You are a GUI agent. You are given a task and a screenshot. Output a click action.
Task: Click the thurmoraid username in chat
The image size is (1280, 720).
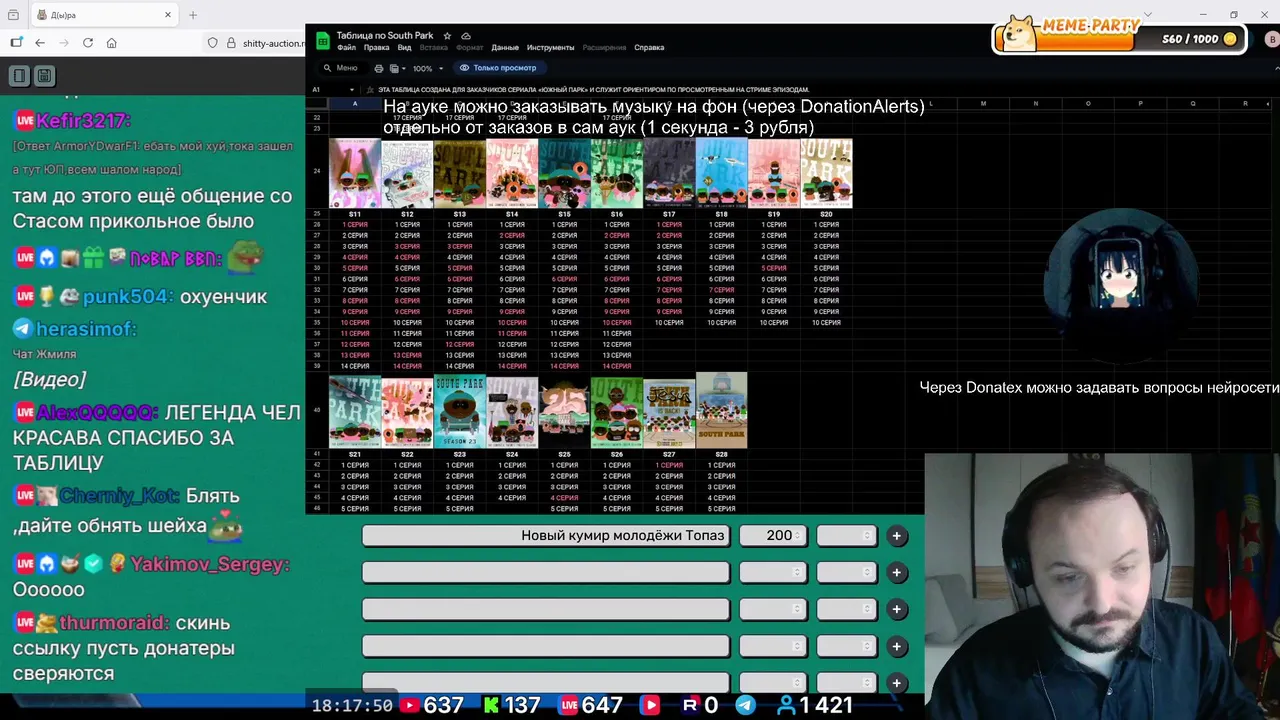tap(114, 622)
